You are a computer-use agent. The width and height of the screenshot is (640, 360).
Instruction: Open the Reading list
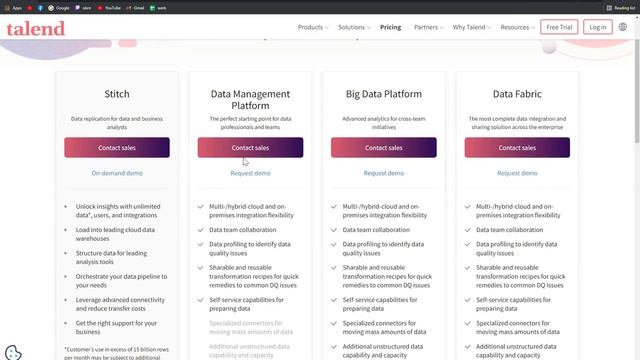[620, 8]
